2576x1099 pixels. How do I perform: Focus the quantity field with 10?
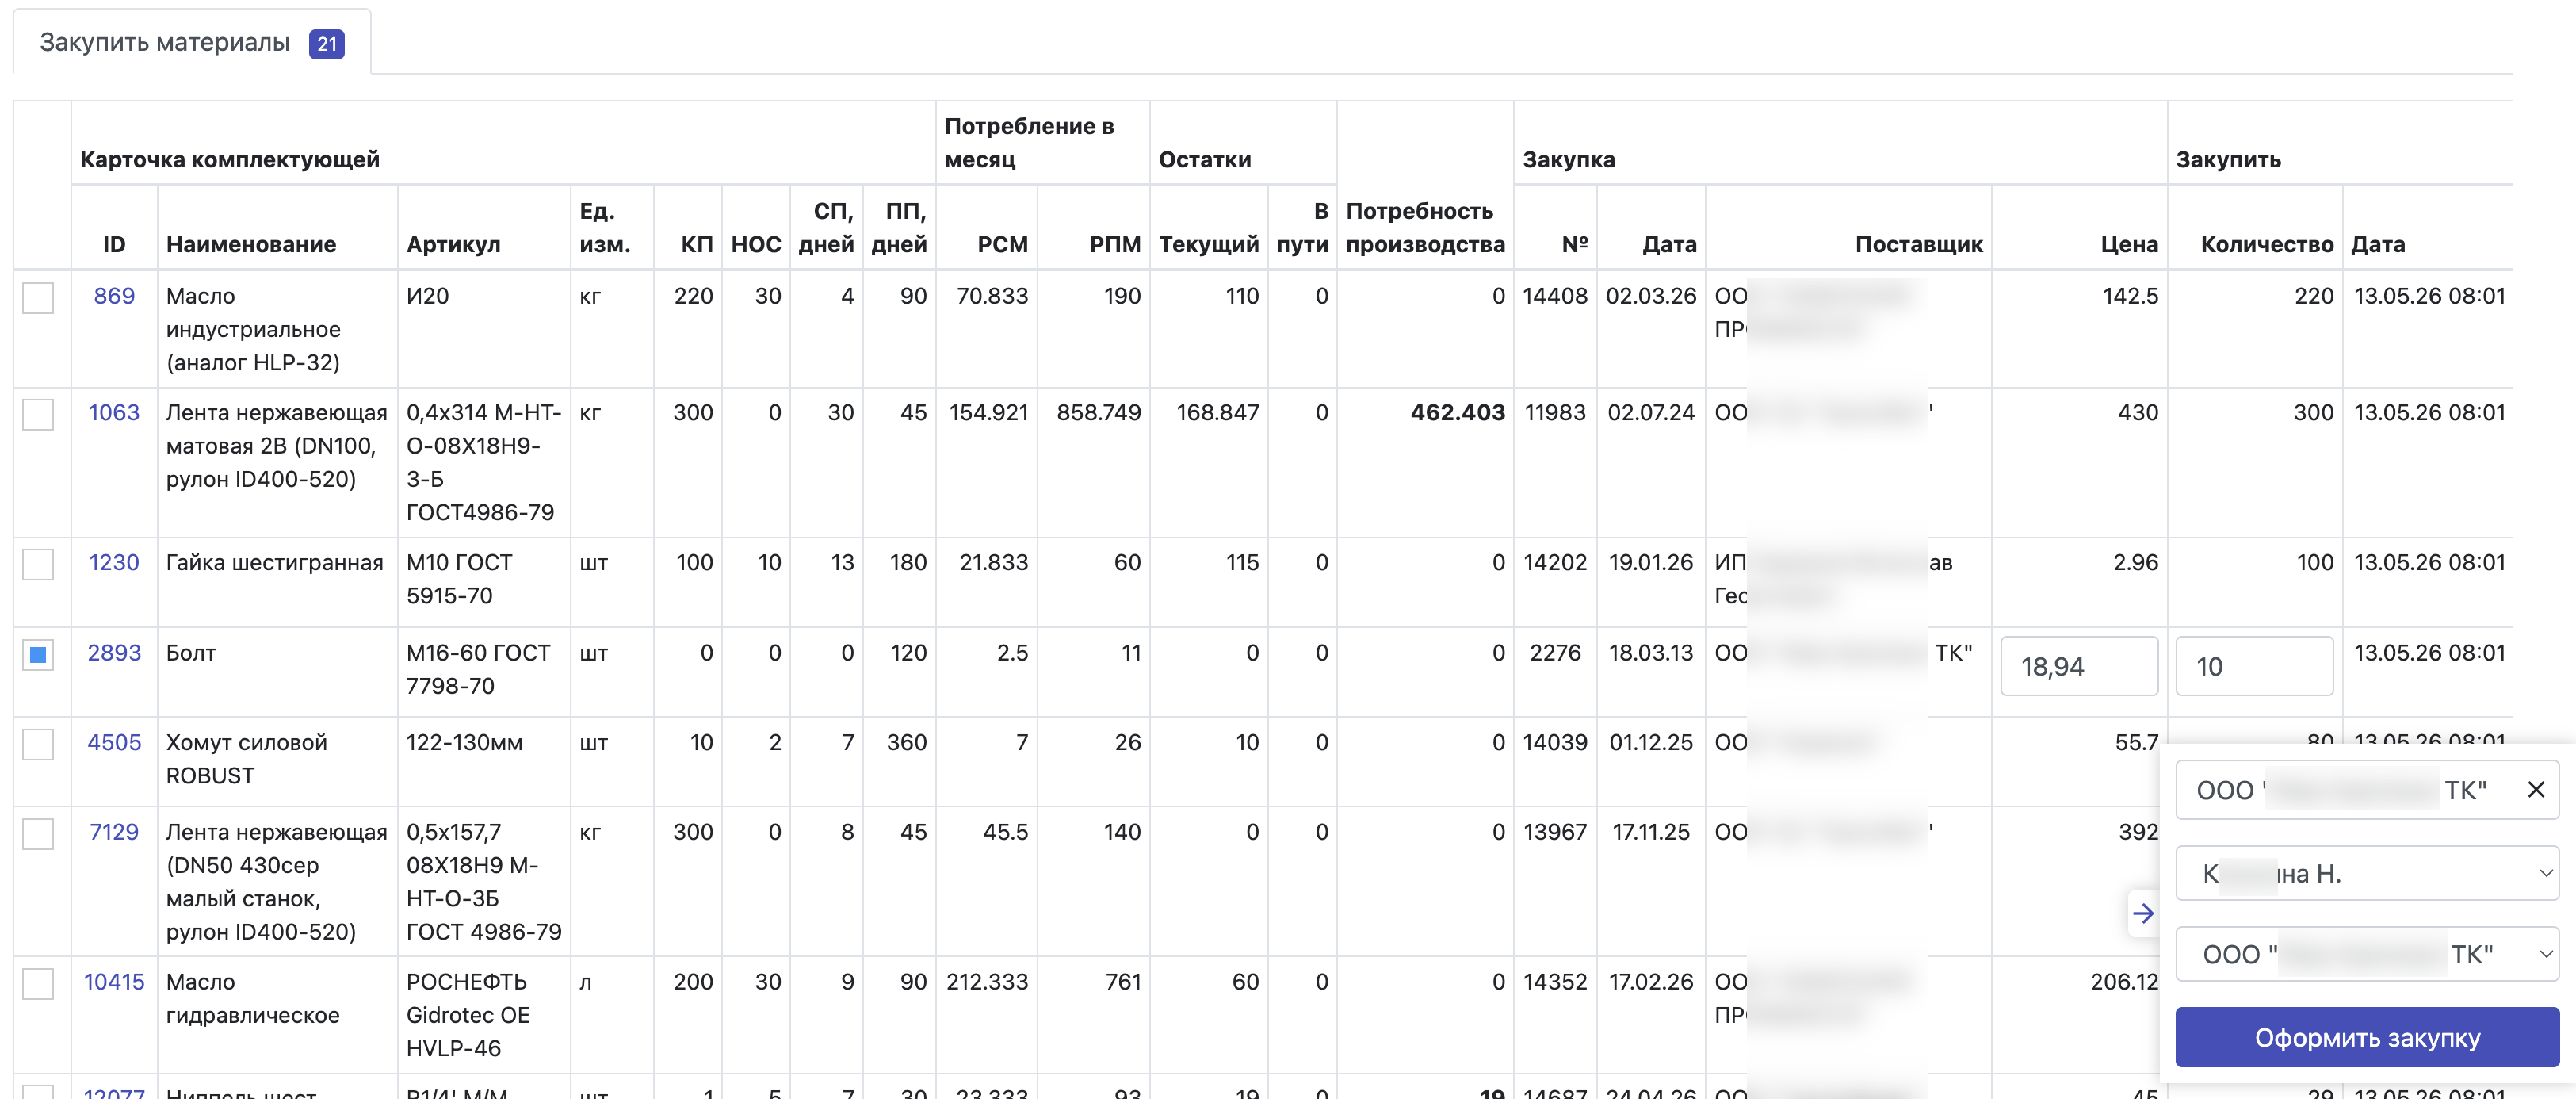coord(2254,666)
